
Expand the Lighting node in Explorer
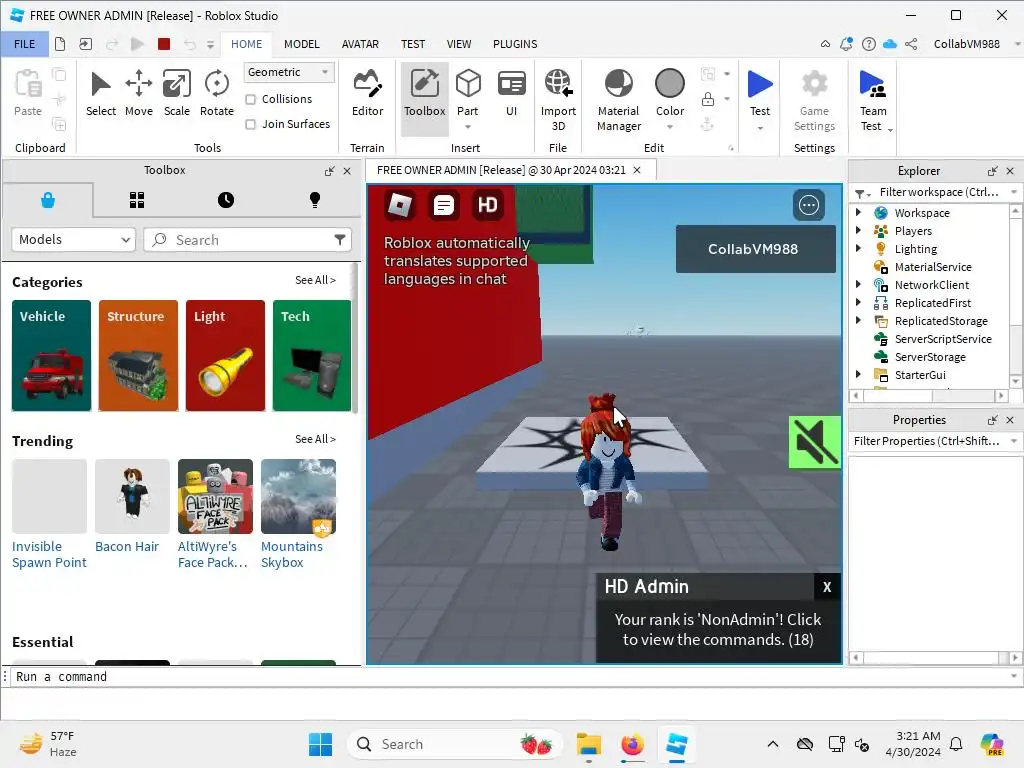pos(858,248)
